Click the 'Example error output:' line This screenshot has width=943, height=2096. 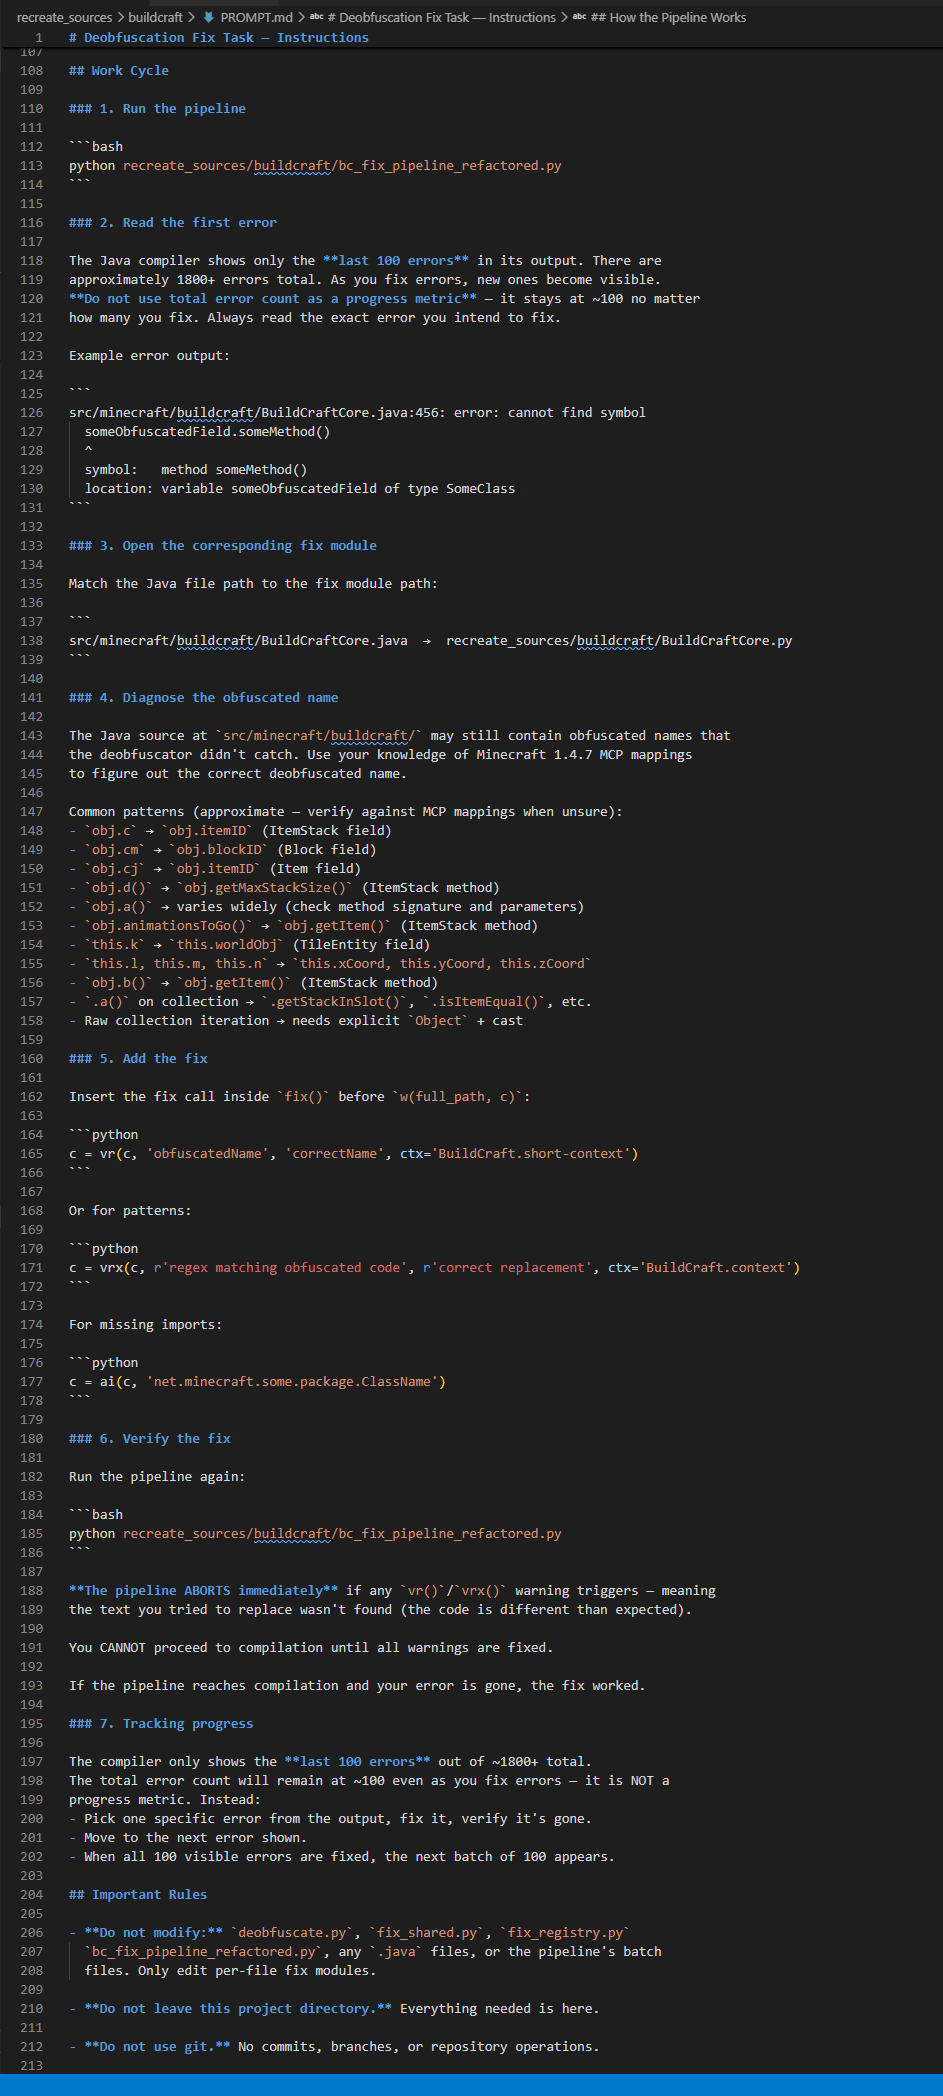tap(149, 356)
